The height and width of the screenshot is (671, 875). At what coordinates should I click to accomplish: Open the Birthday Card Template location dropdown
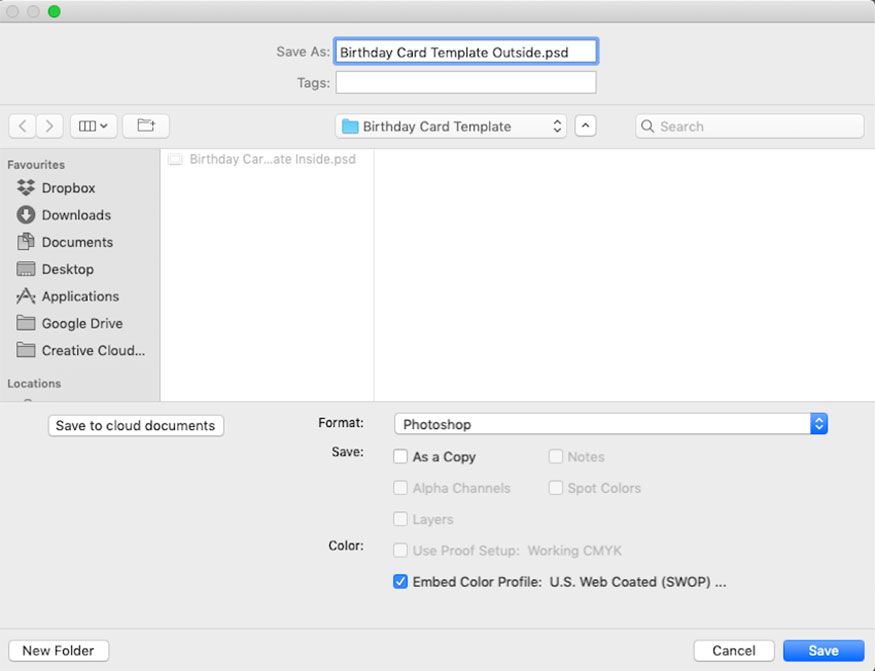451,126
